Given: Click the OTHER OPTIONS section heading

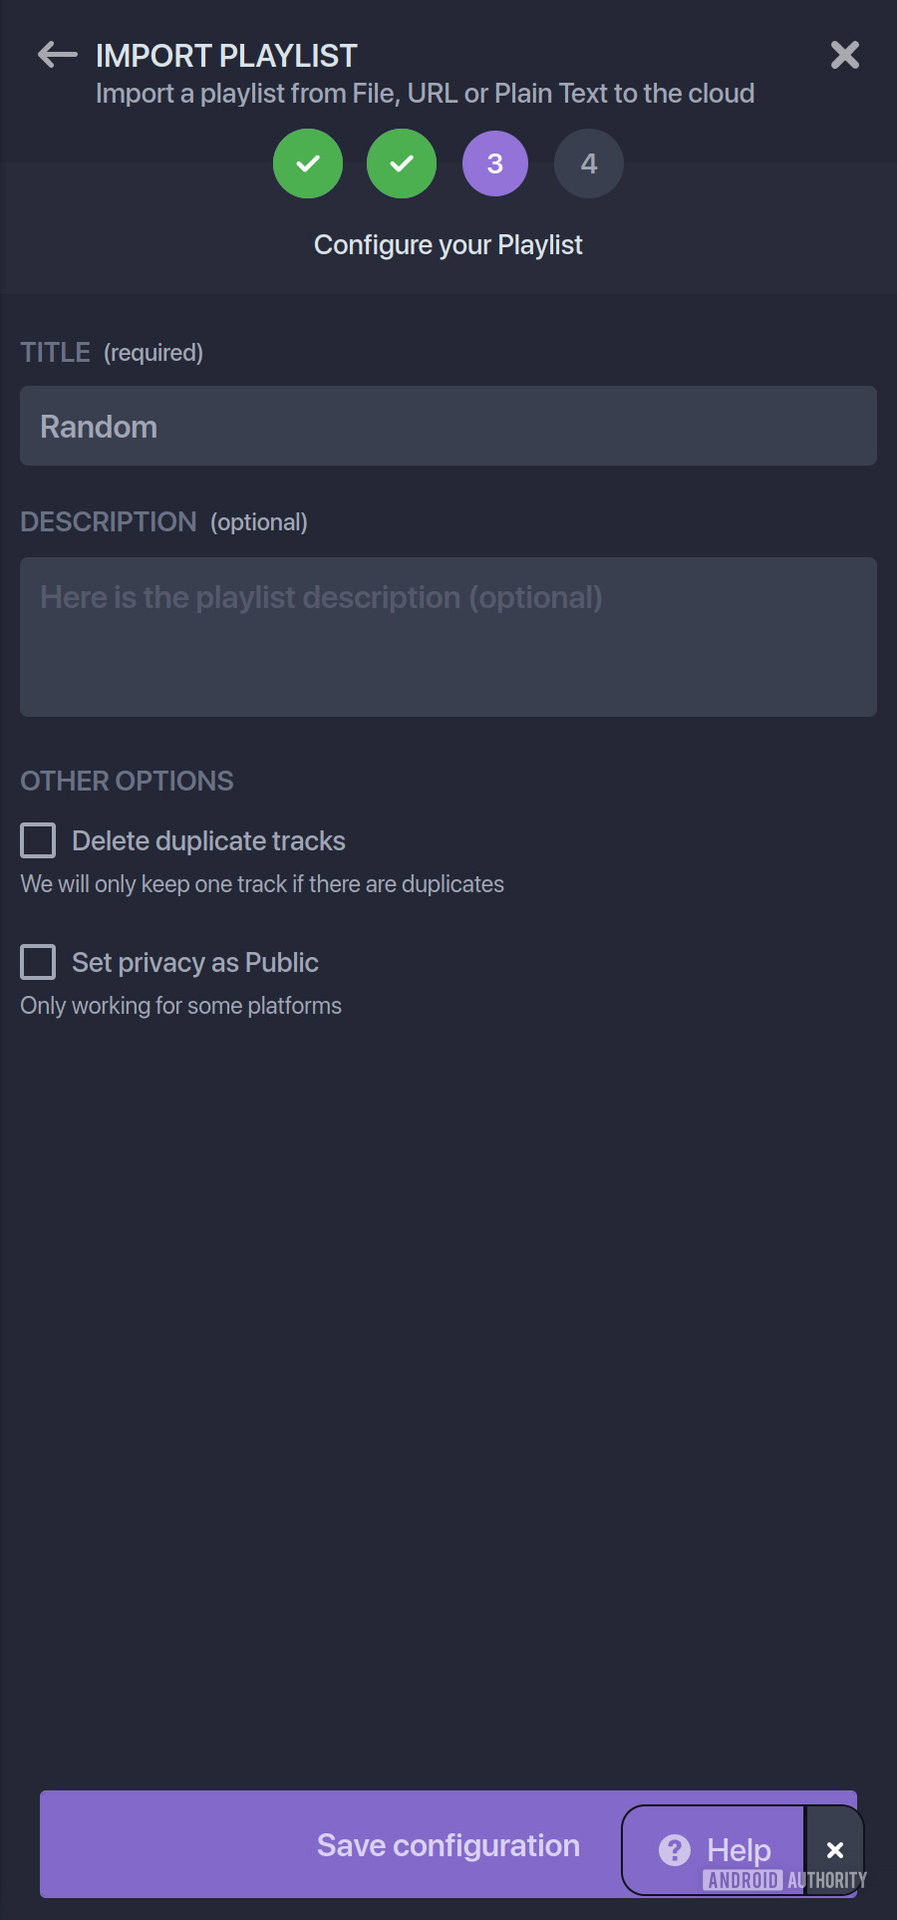Looking at the screenshot, I should [x=127, y=781].
